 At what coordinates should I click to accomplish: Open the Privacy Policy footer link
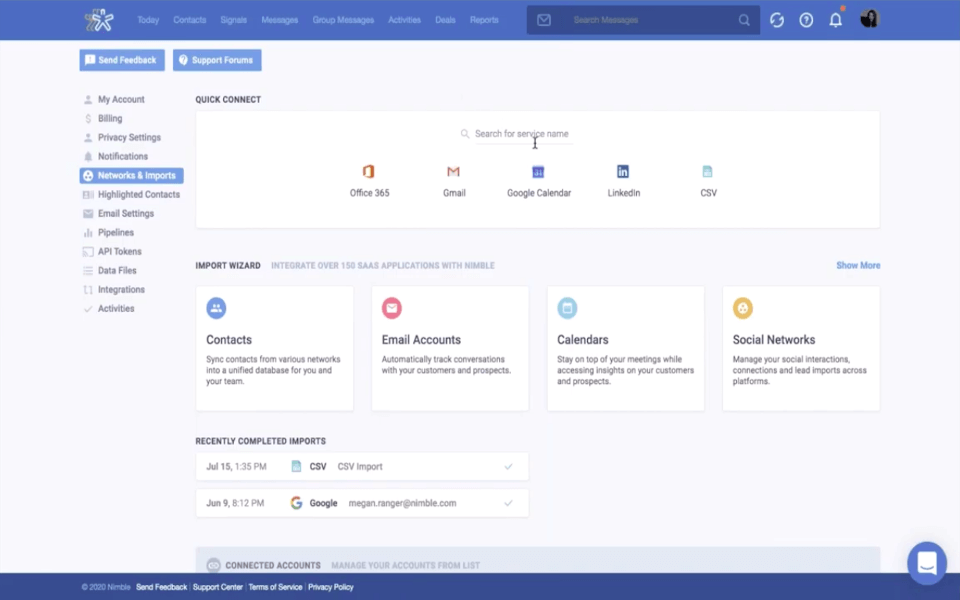coord(331,587)
